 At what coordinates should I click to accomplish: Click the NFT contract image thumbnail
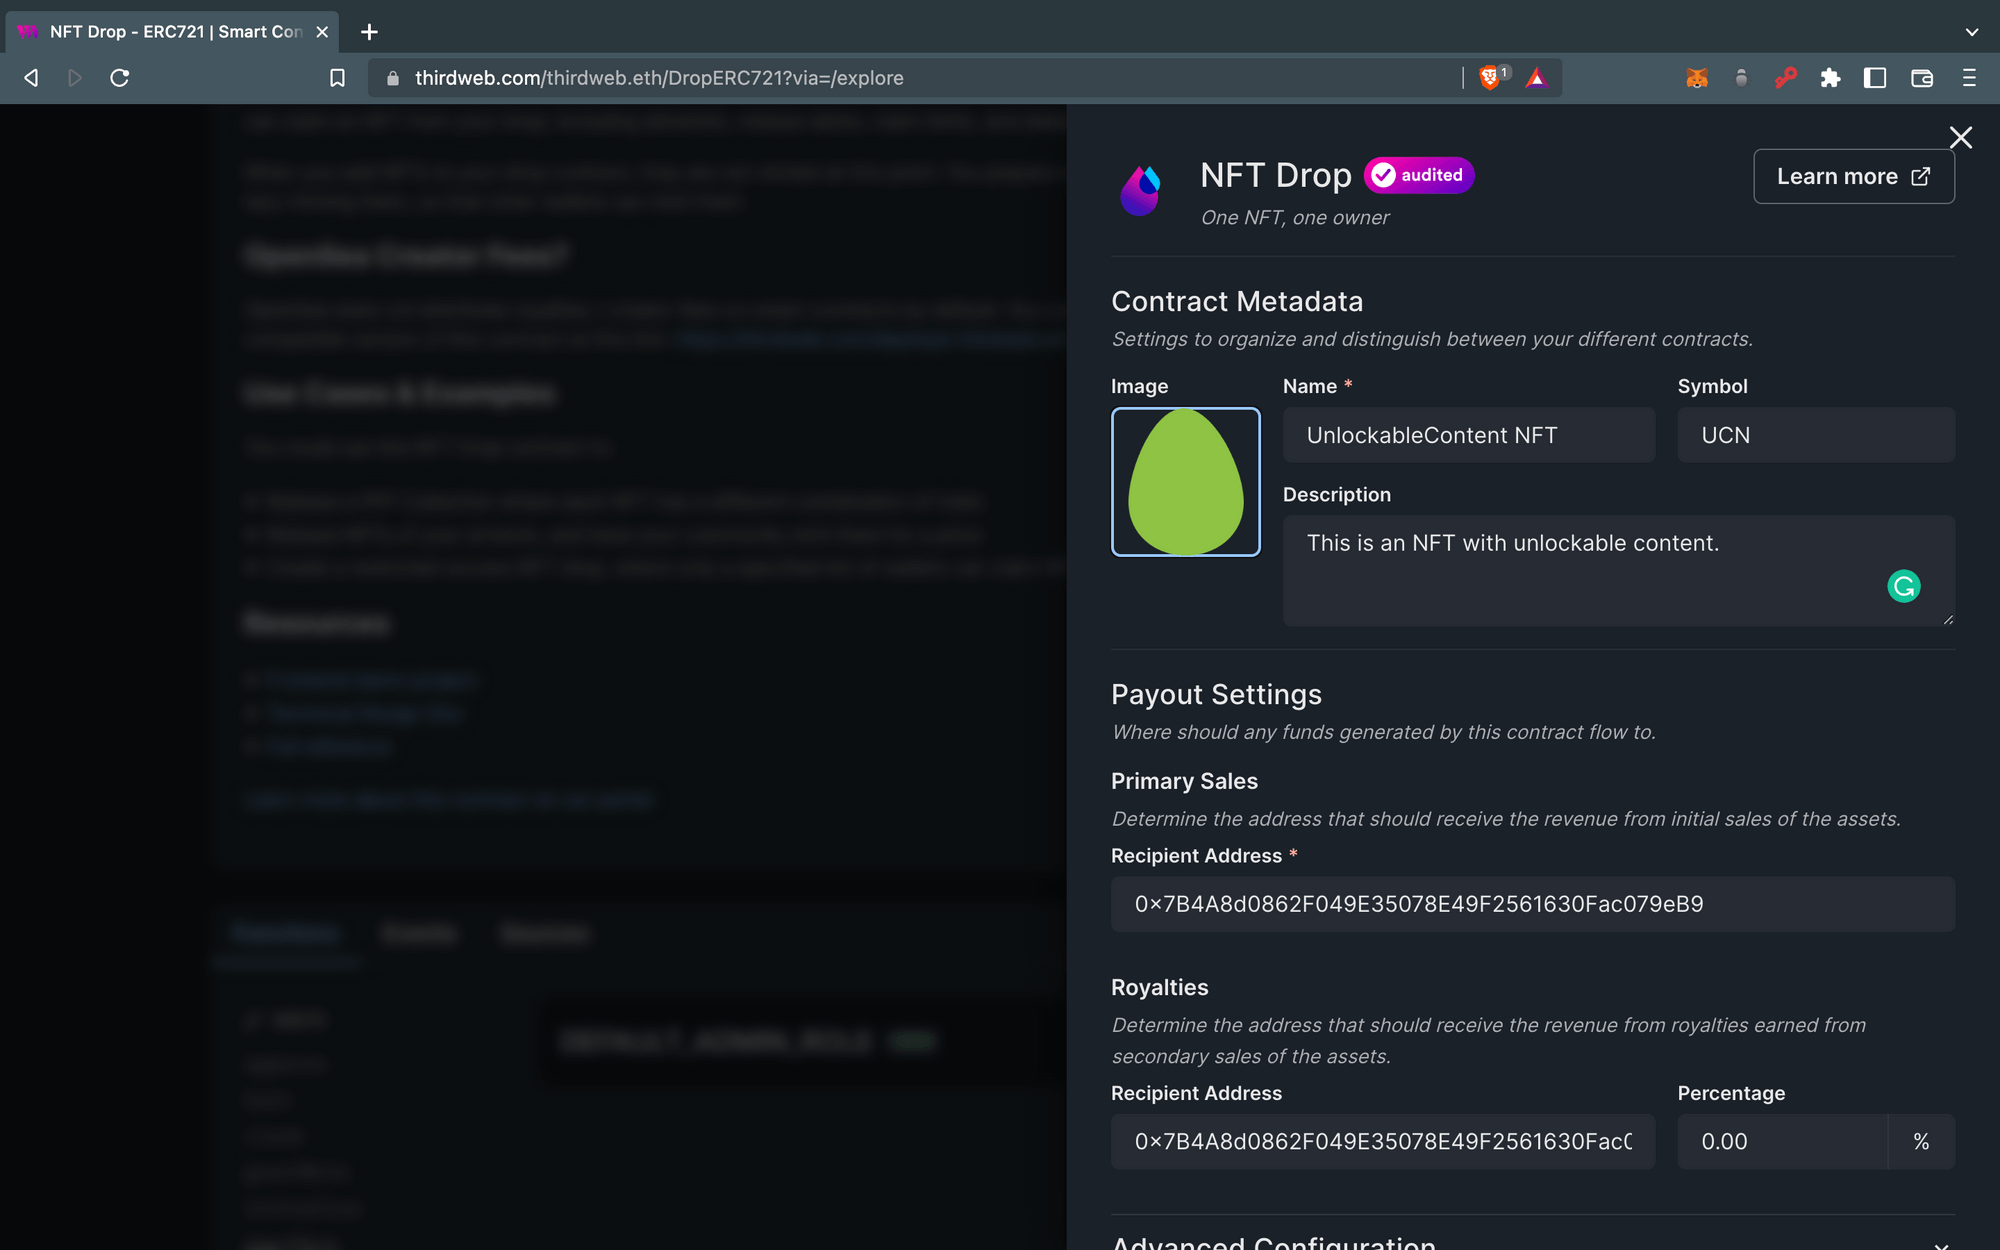coord(1185,482)
